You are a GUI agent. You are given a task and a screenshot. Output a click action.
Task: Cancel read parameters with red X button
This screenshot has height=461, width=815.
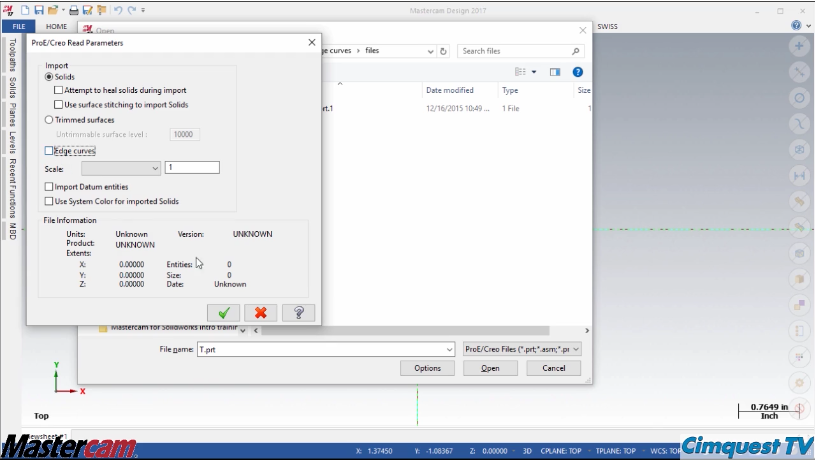[260, 312]
